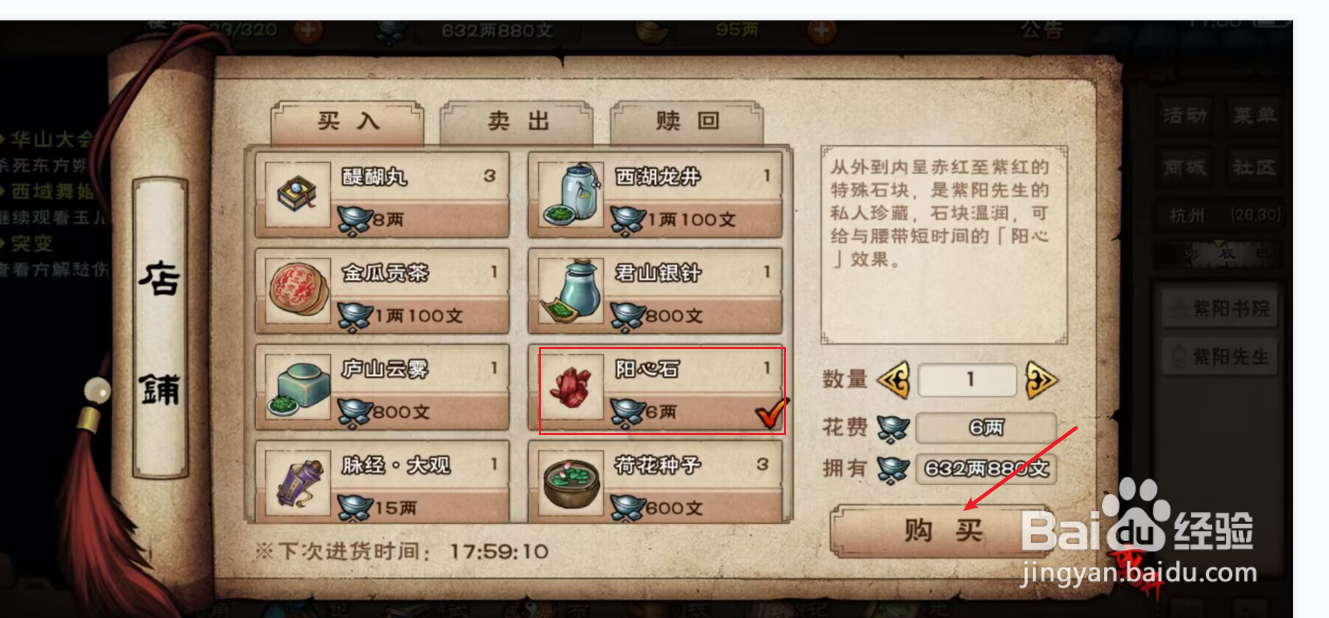Select the 君山银针 teapot icon
Viewport: 1329px width, 618px height.
[571, 291]
